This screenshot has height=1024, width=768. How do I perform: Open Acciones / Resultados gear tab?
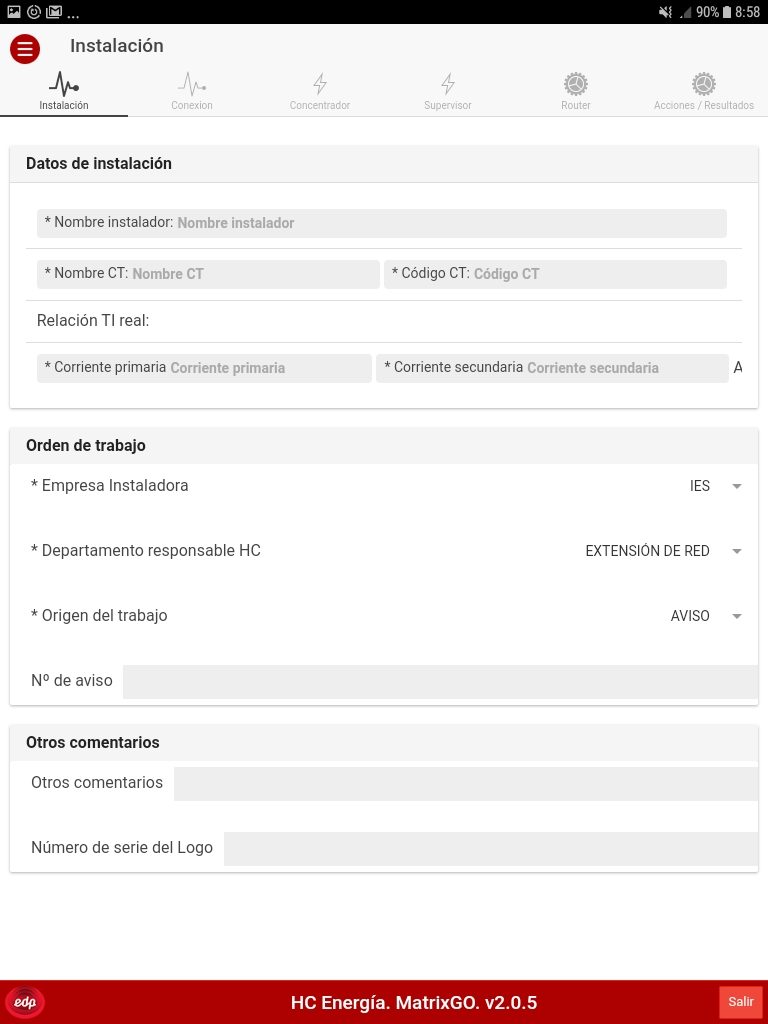[704, 91]
